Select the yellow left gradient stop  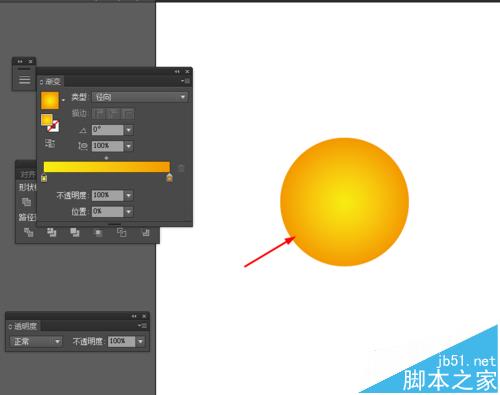(44, 178)
